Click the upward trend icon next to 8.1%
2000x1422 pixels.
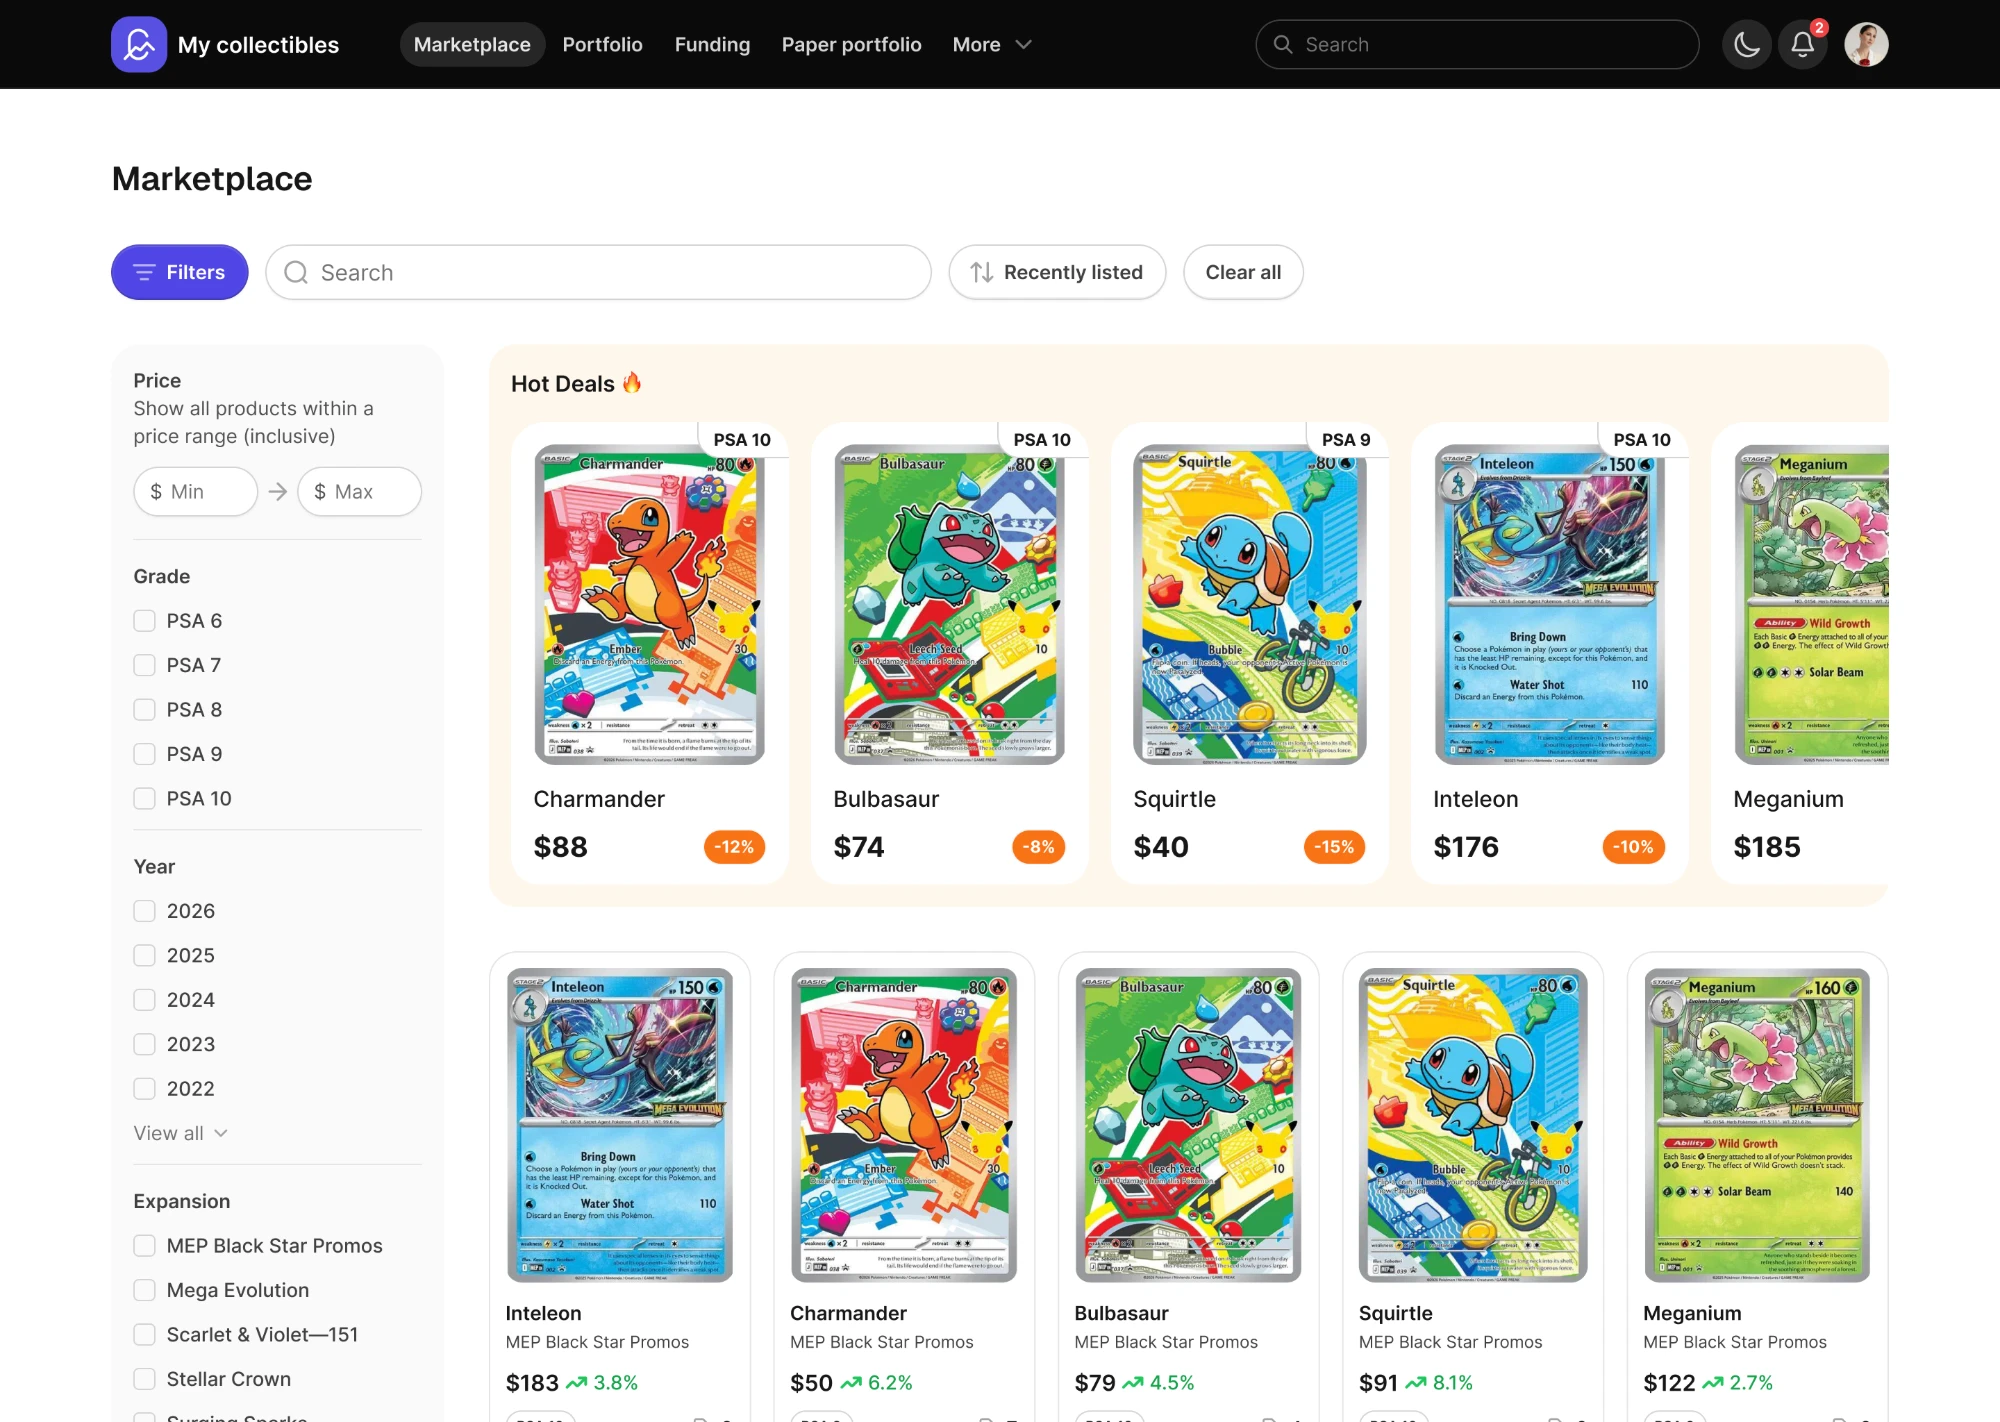coord(1416,1383)
